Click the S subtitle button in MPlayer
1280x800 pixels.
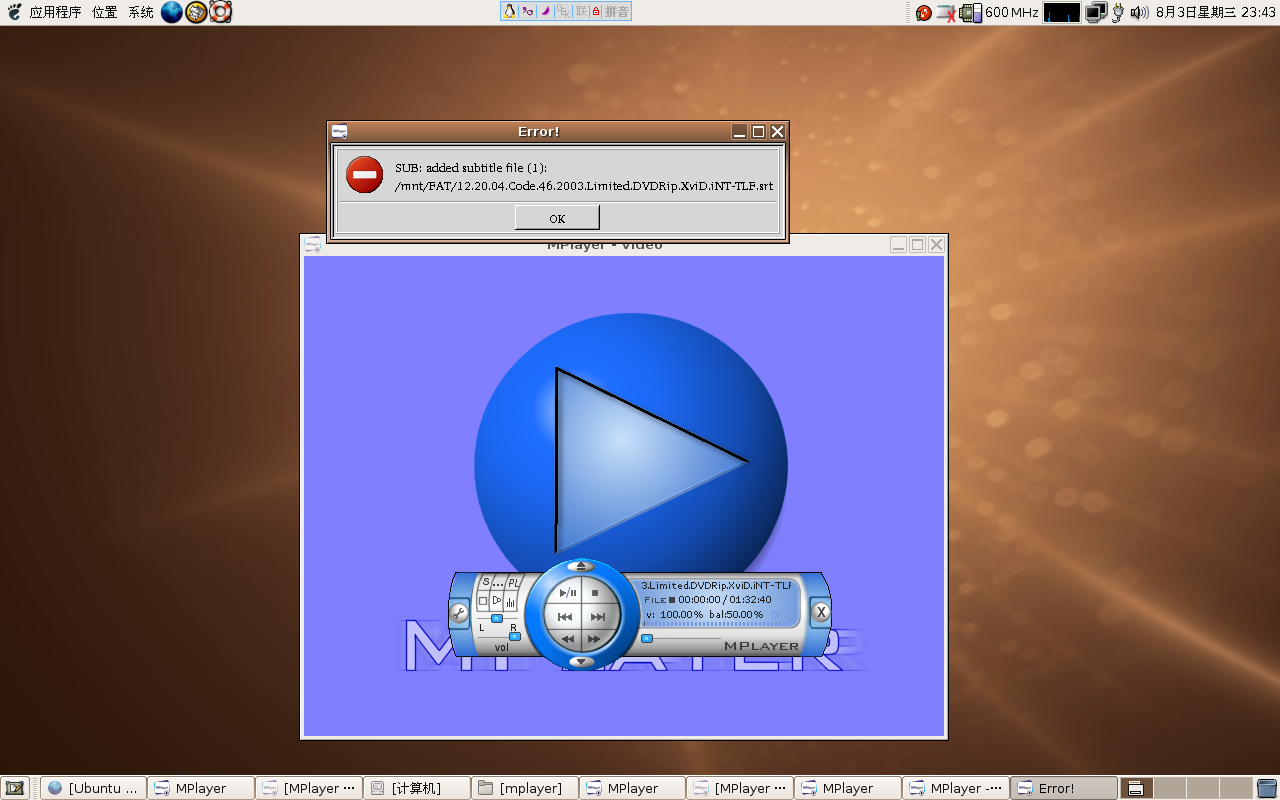[487, 582]
